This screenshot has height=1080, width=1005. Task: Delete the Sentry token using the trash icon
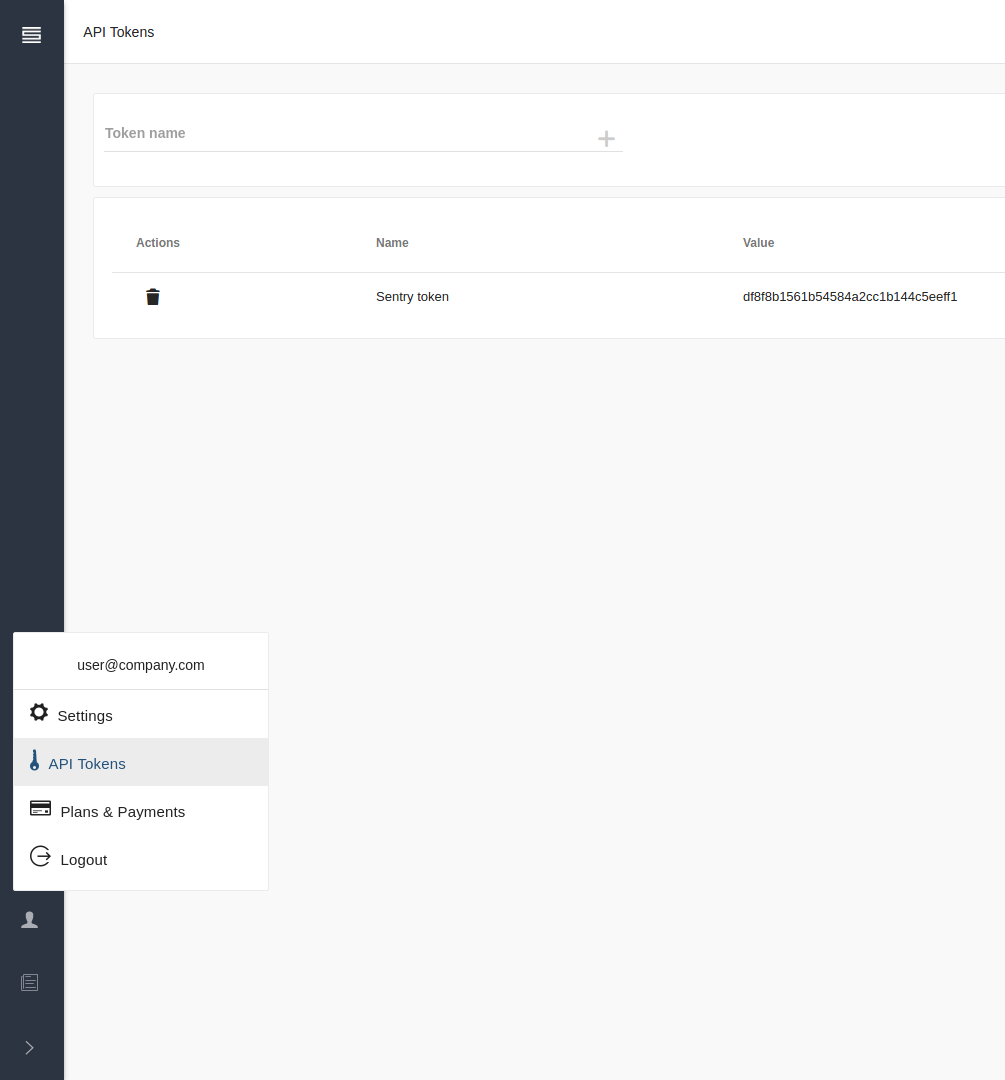(x=152, y=296)
